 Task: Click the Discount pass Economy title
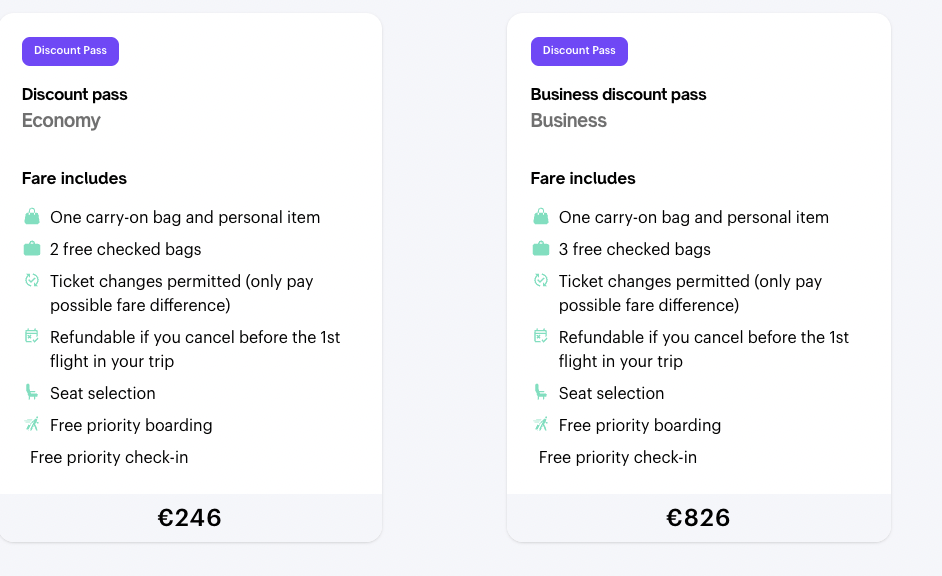pos(75,95)
